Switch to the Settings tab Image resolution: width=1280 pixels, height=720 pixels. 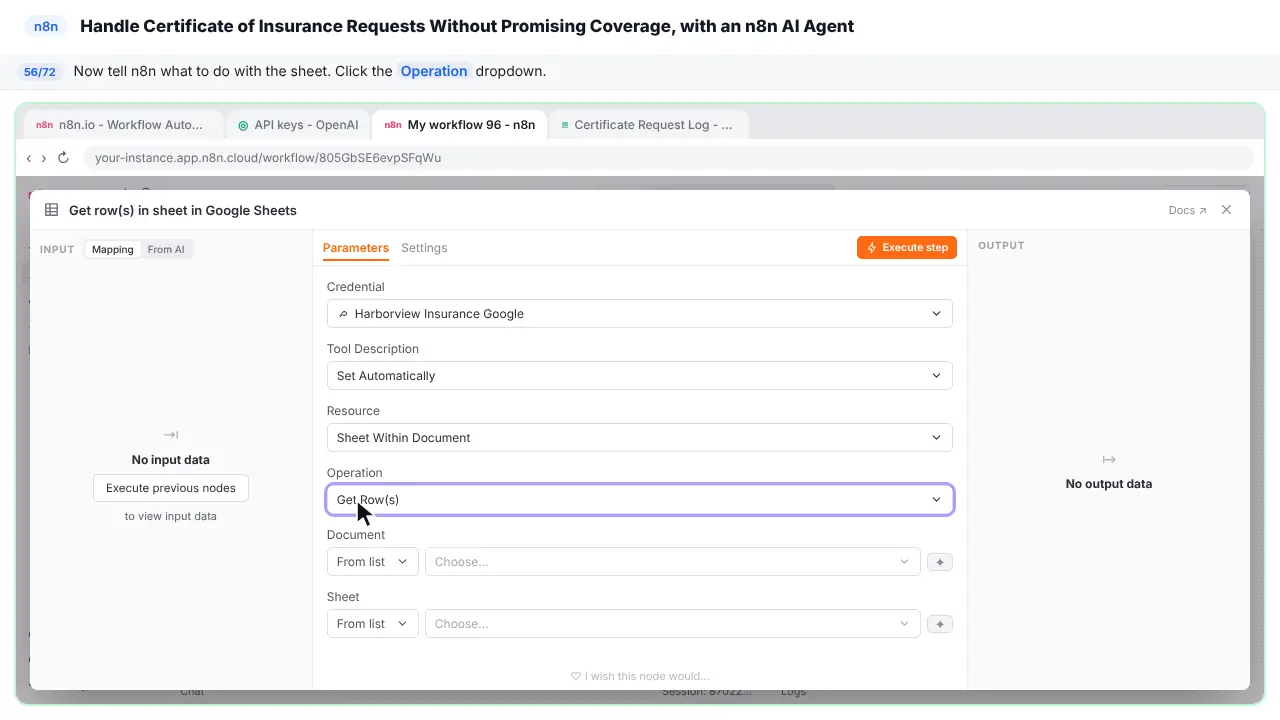424,248
